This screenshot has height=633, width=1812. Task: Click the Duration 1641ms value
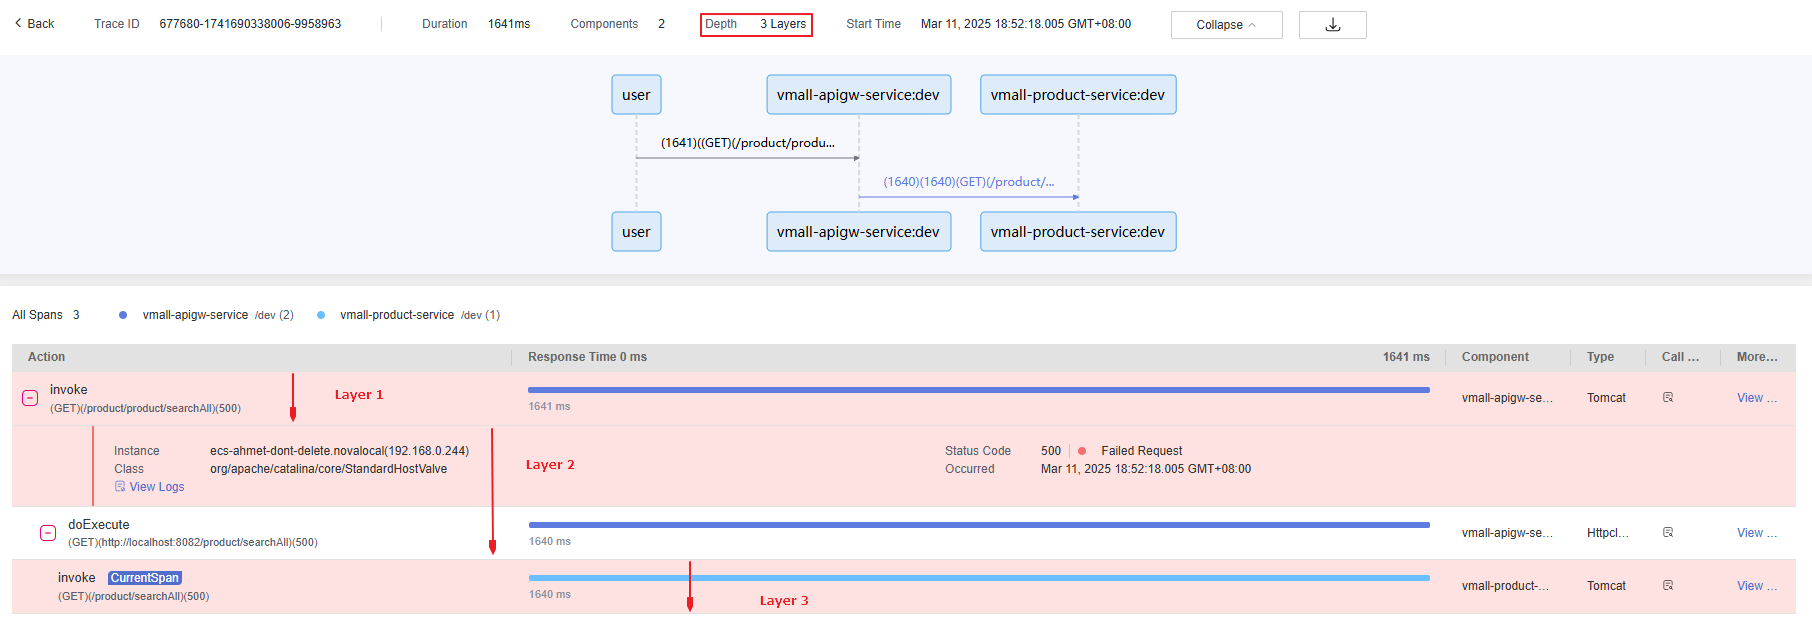[x=509, y=24]
